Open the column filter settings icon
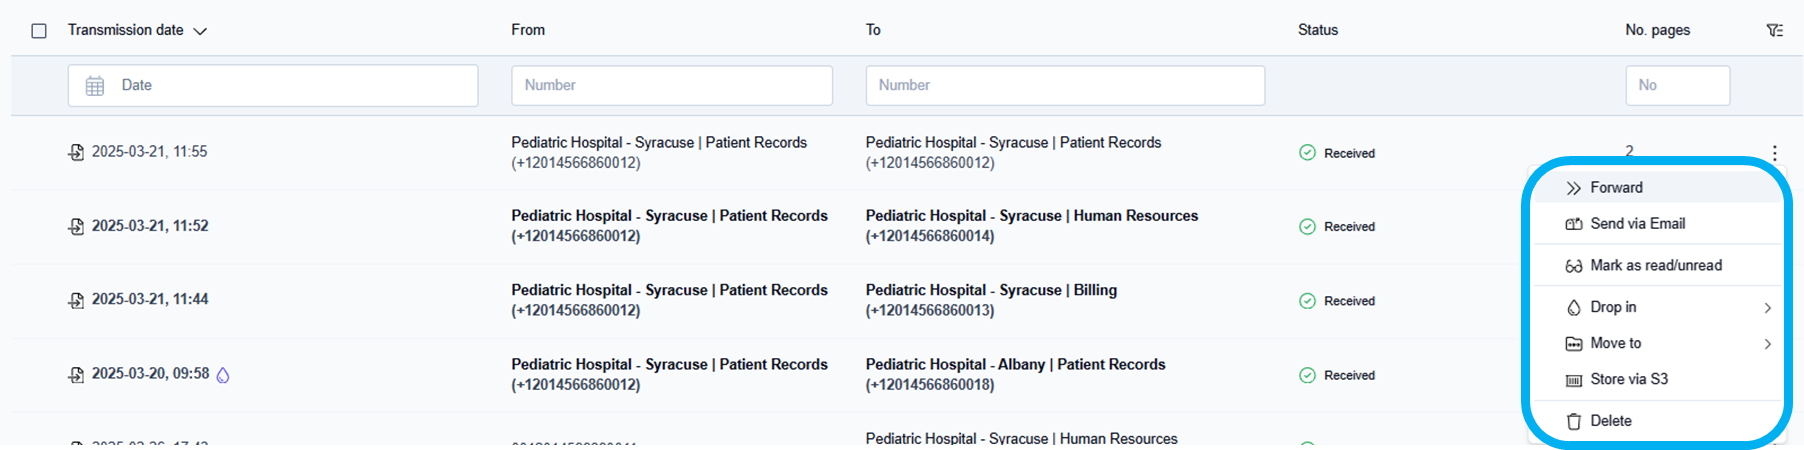This screenshot has height=450, width=1804. click(x=1774, y=31)
